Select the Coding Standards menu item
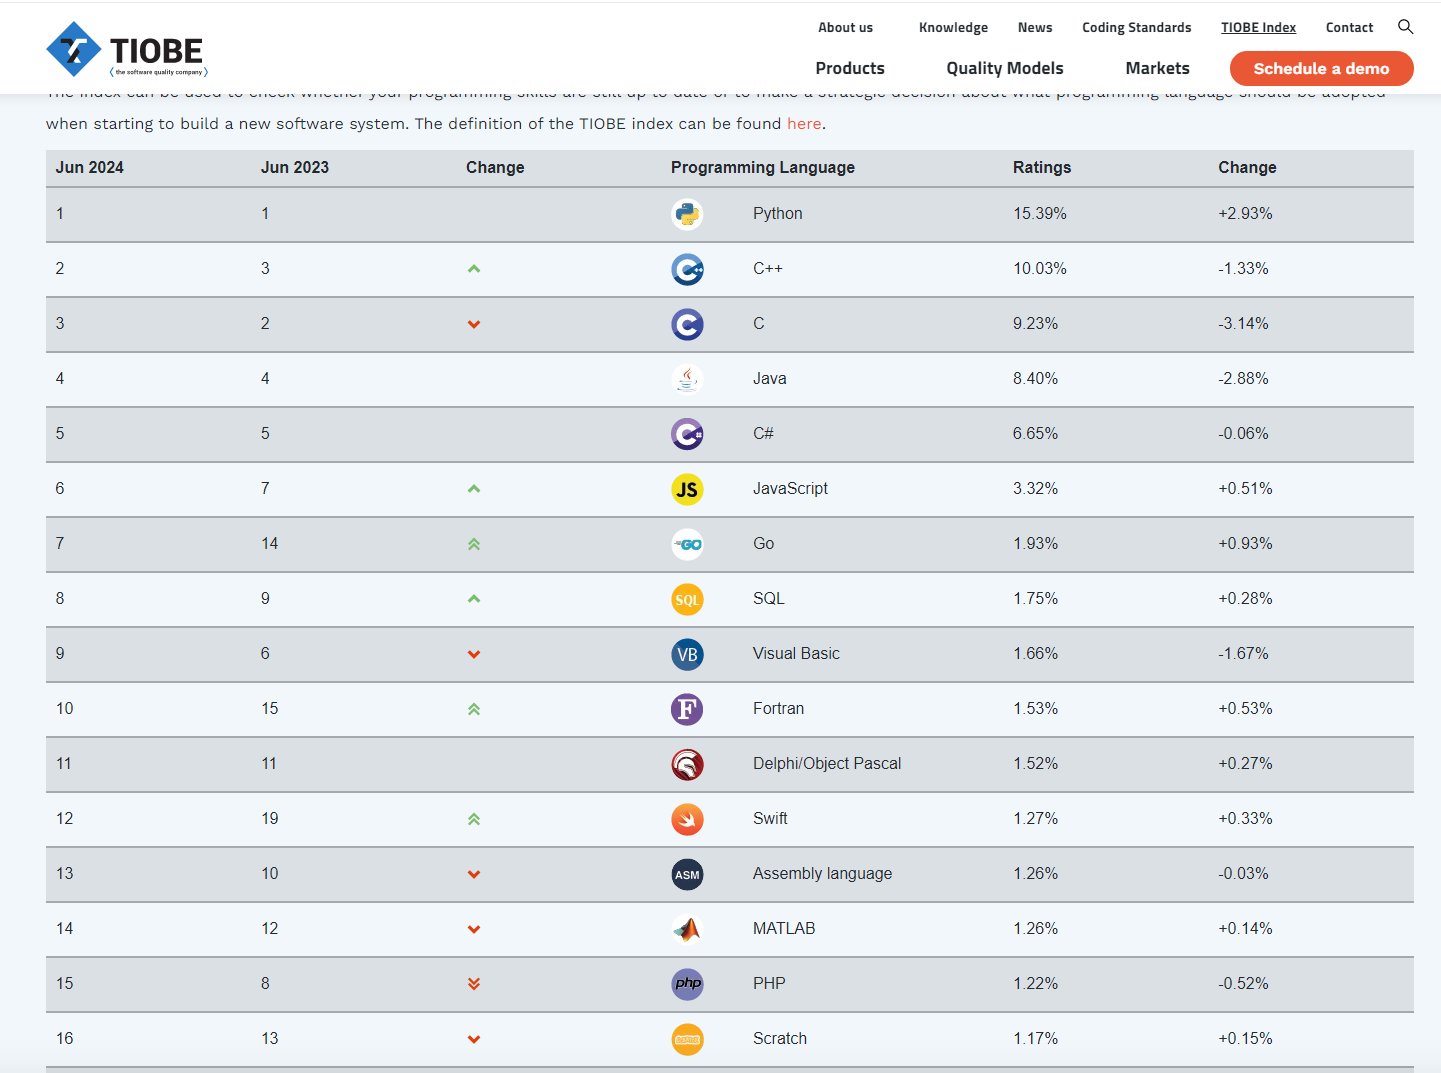Screen dimensions: 1441x1073 [1136, 27]
